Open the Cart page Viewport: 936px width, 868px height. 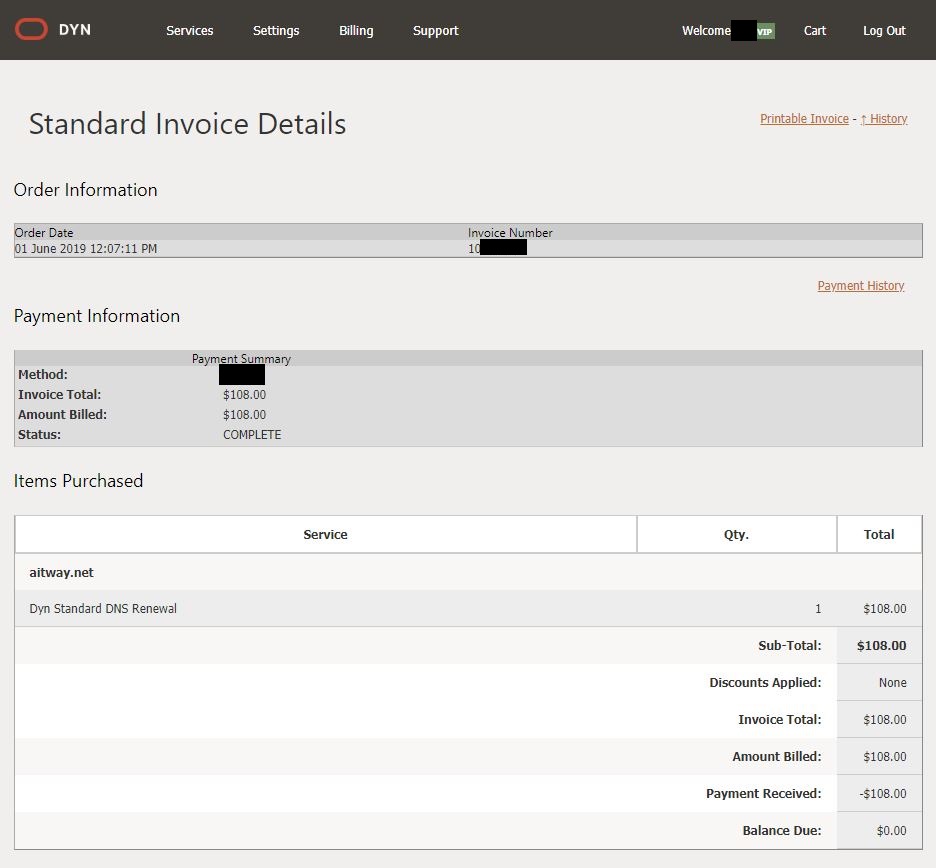click(815, 31)
